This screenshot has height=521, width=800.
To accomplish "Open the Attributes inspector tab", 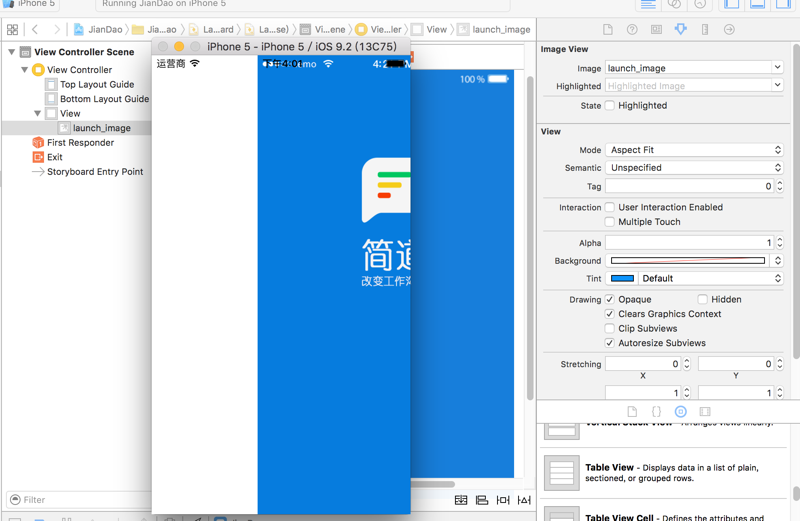I will click(x=681, y=30).
